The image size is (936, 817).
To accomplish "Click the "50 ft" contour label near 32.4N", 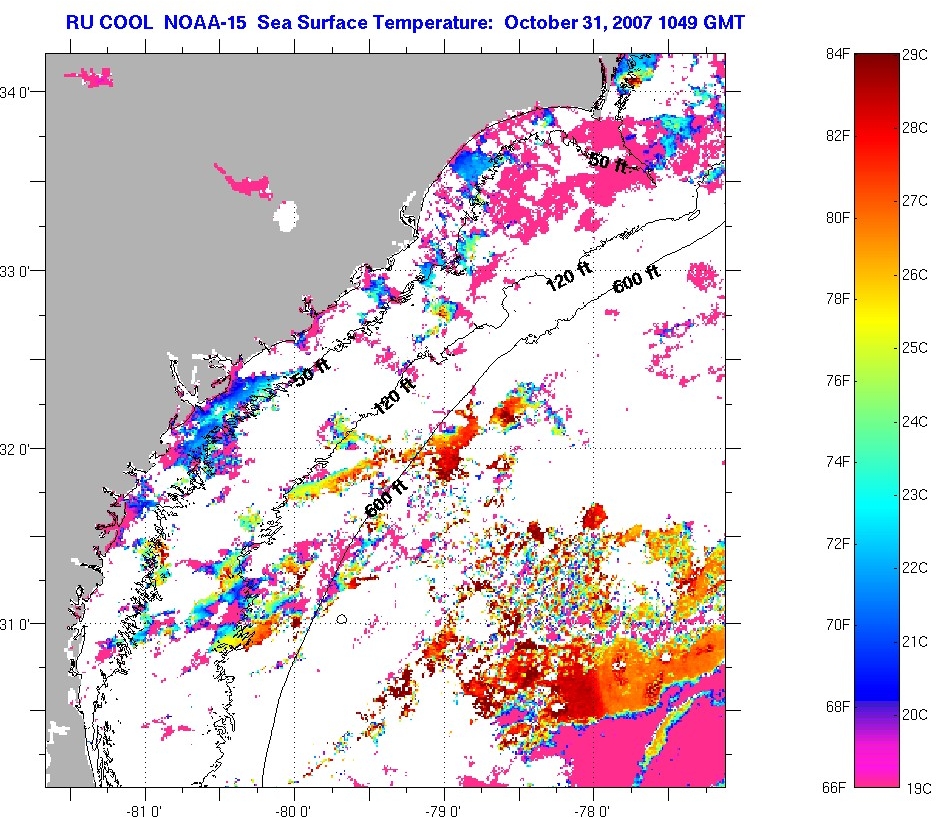I will tap(312, 371).
